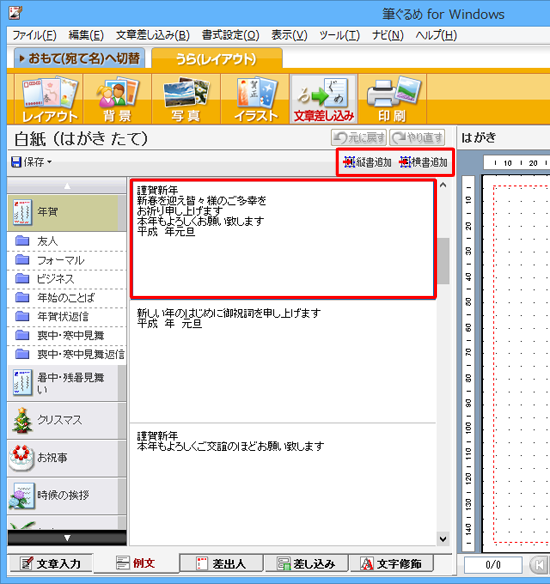Open the 友人 folder
The image size is (550, 584).
coord(67,241)
